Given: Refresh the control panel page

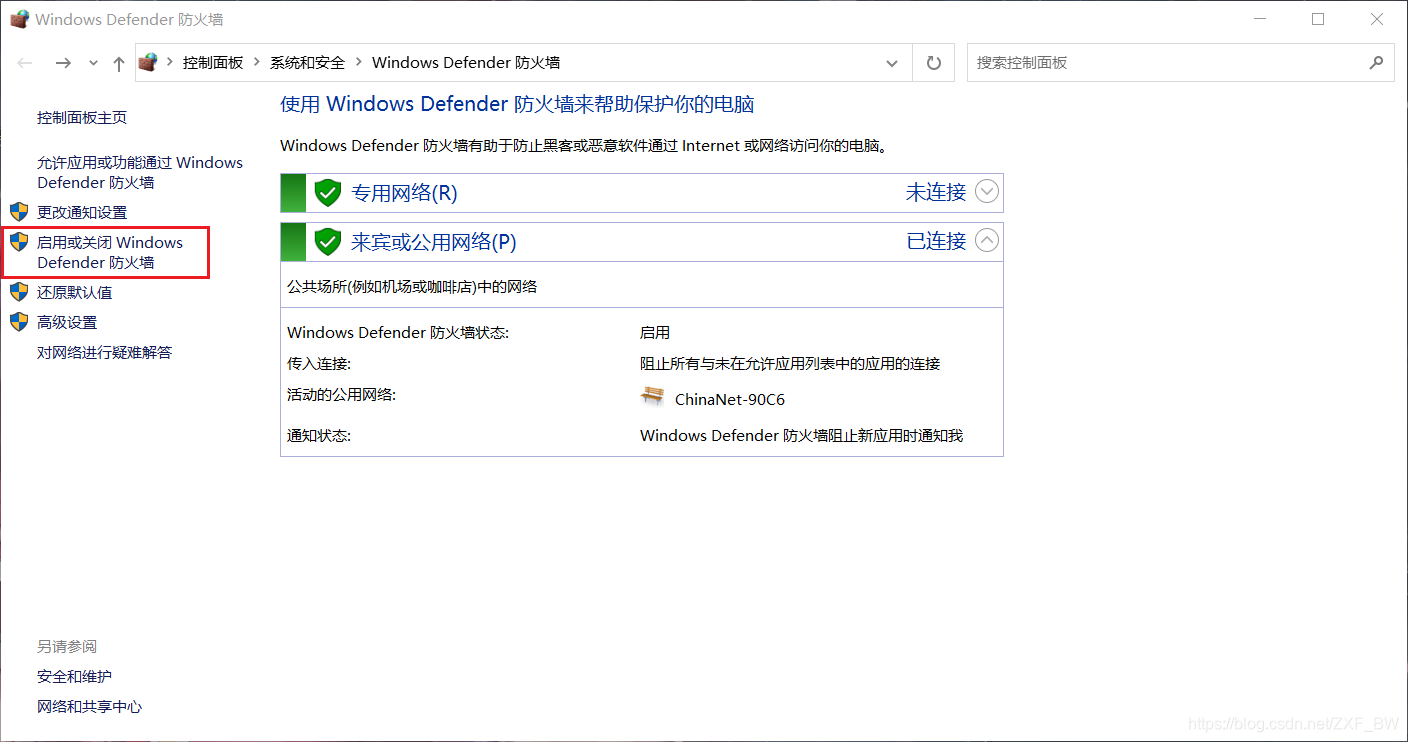Looking at the screenshot, I should pos(934,63).
